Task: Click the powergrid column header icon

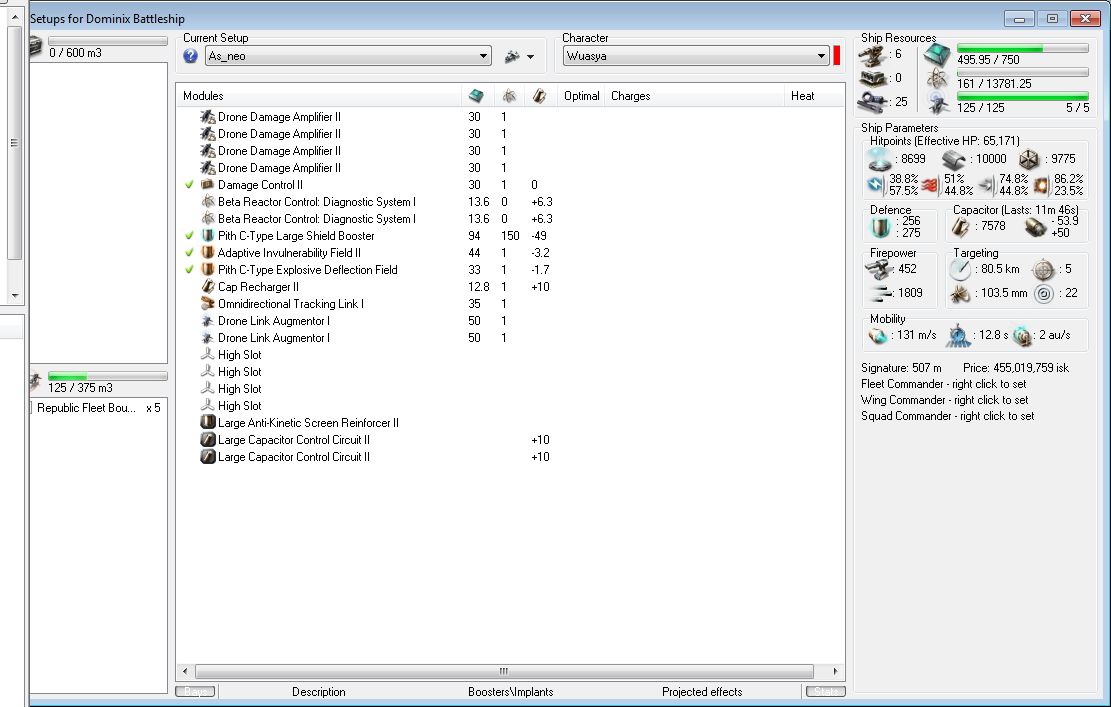Action: [x=509, y=96]
